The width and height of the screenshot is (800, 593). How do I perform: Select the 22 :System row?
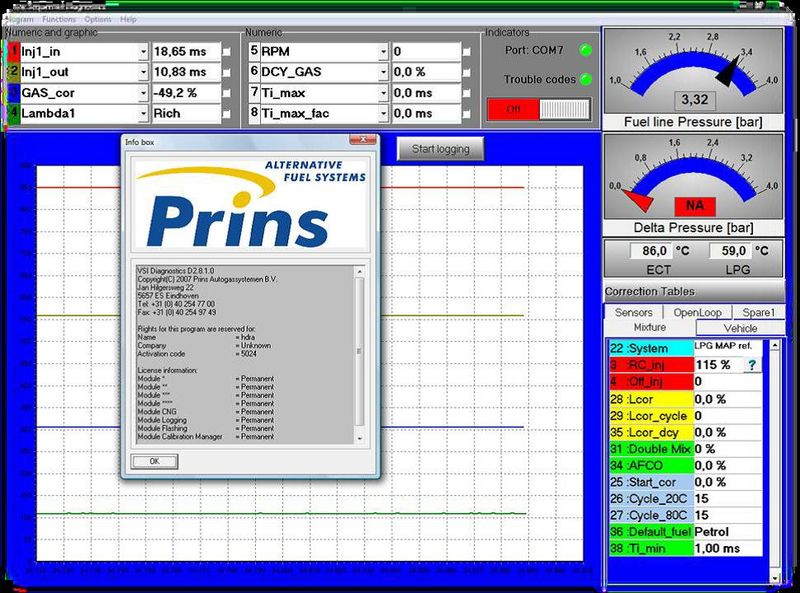[685, 348]
